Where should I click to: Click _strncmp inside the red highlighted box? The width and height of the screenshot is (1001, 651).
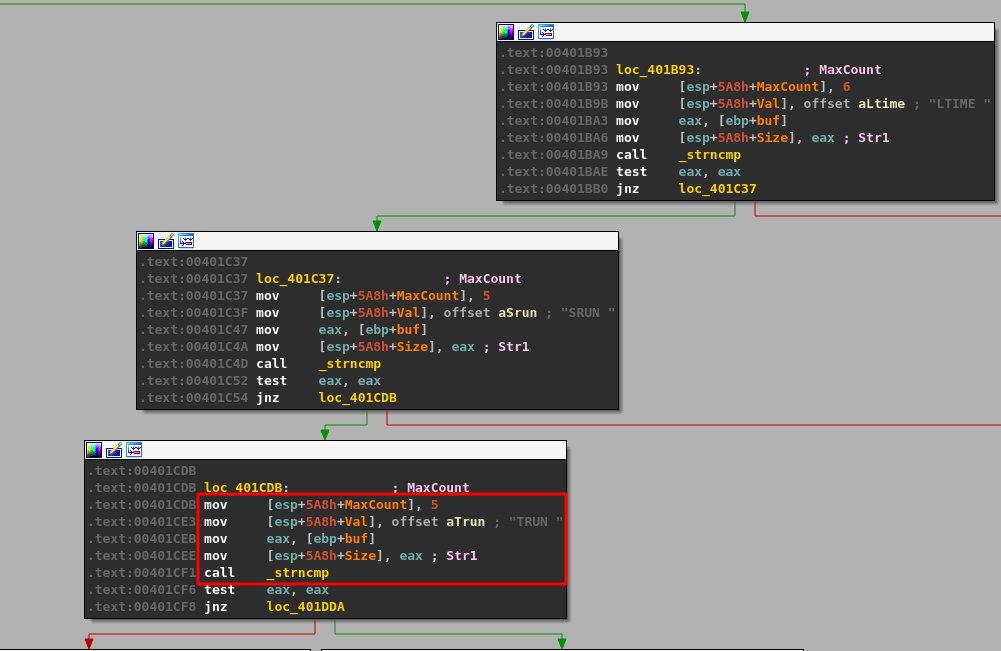(297, 573)
